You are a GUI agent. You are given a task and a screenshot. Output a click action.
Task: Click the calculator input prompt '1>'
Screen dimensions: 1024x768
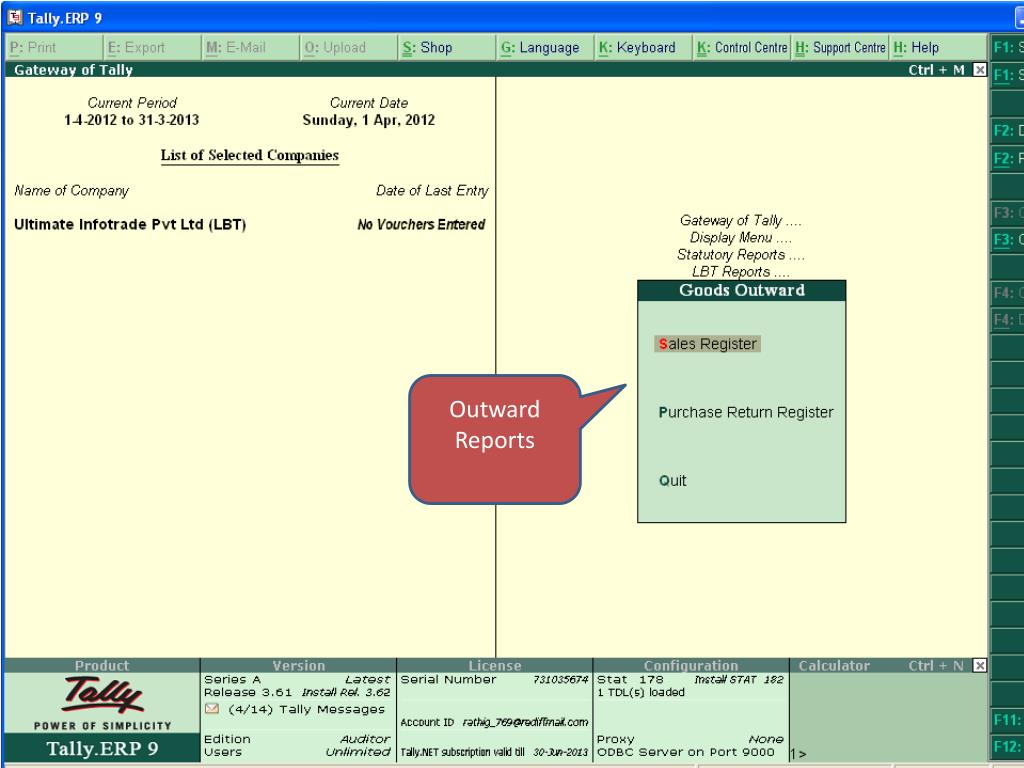[x=798, y=754]
